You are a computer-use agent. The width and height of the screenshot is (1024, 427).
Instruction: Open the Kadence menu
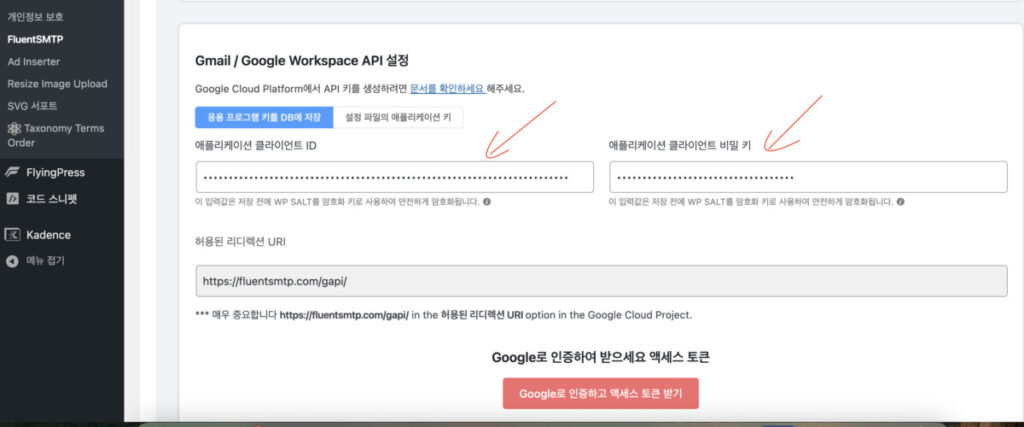click(48, 234)
